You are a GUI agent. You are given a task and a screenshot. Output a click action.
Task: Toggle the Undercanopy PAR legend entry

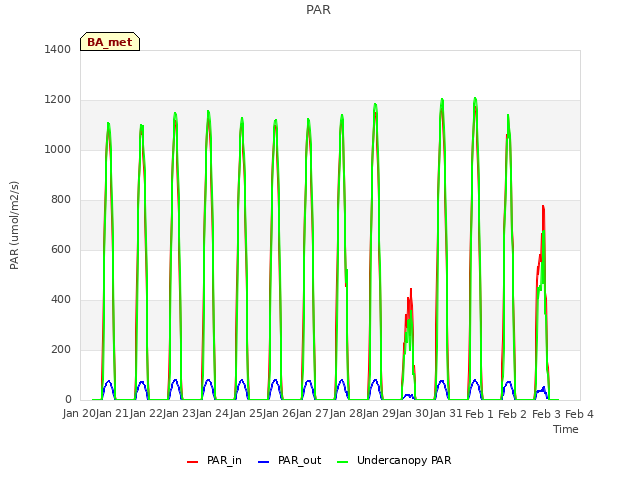point(394,460)
